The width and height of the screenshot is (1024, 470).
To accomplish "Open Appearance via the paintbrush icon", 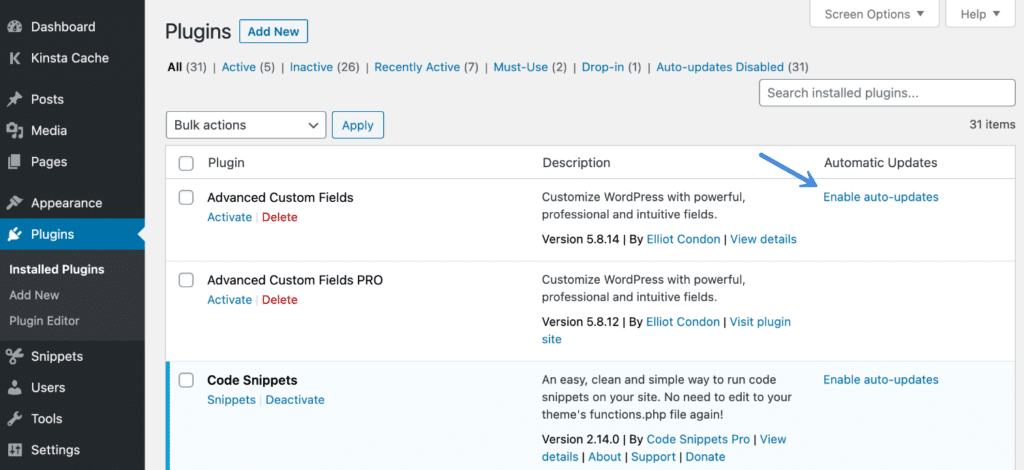I will click(x=15, y=203).
